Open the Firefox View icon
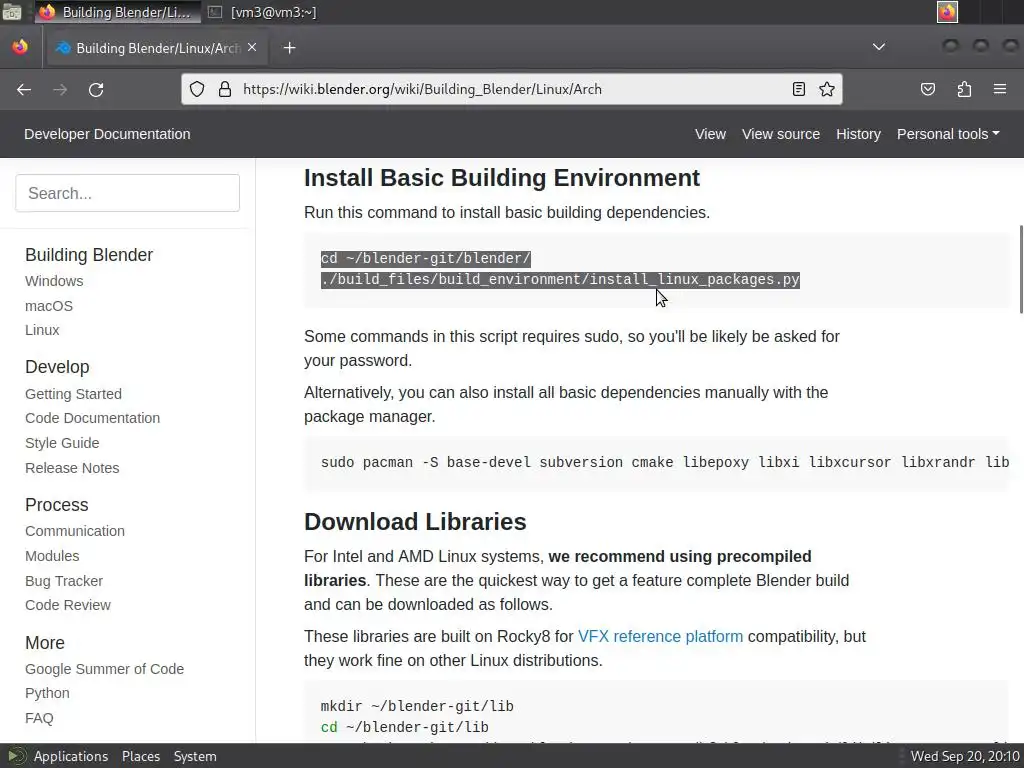The width and height of the screenshot is (1024, 768). point(20,48)
